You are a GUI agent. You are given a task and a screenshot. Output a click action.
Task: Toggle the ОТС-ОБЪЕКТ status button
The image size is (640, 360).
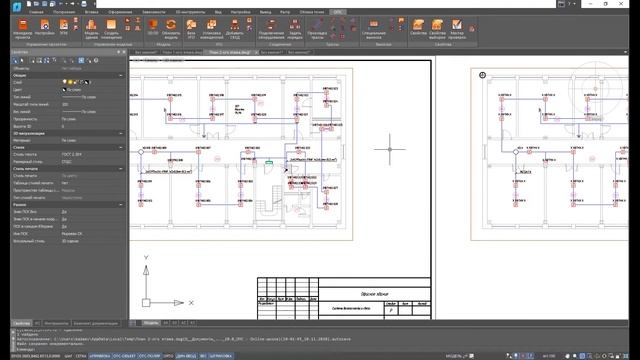[125, 356]
